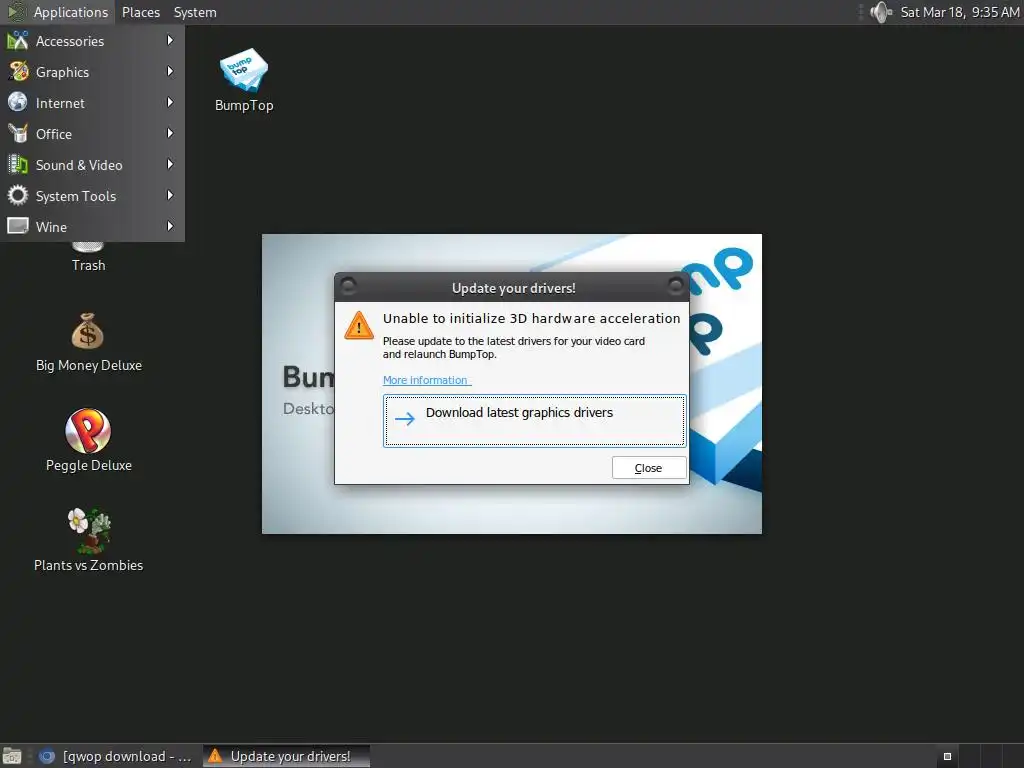The image size is (1024, 768).
Task: Expand the Internet submenu arrow
Action: coord(170,103)
